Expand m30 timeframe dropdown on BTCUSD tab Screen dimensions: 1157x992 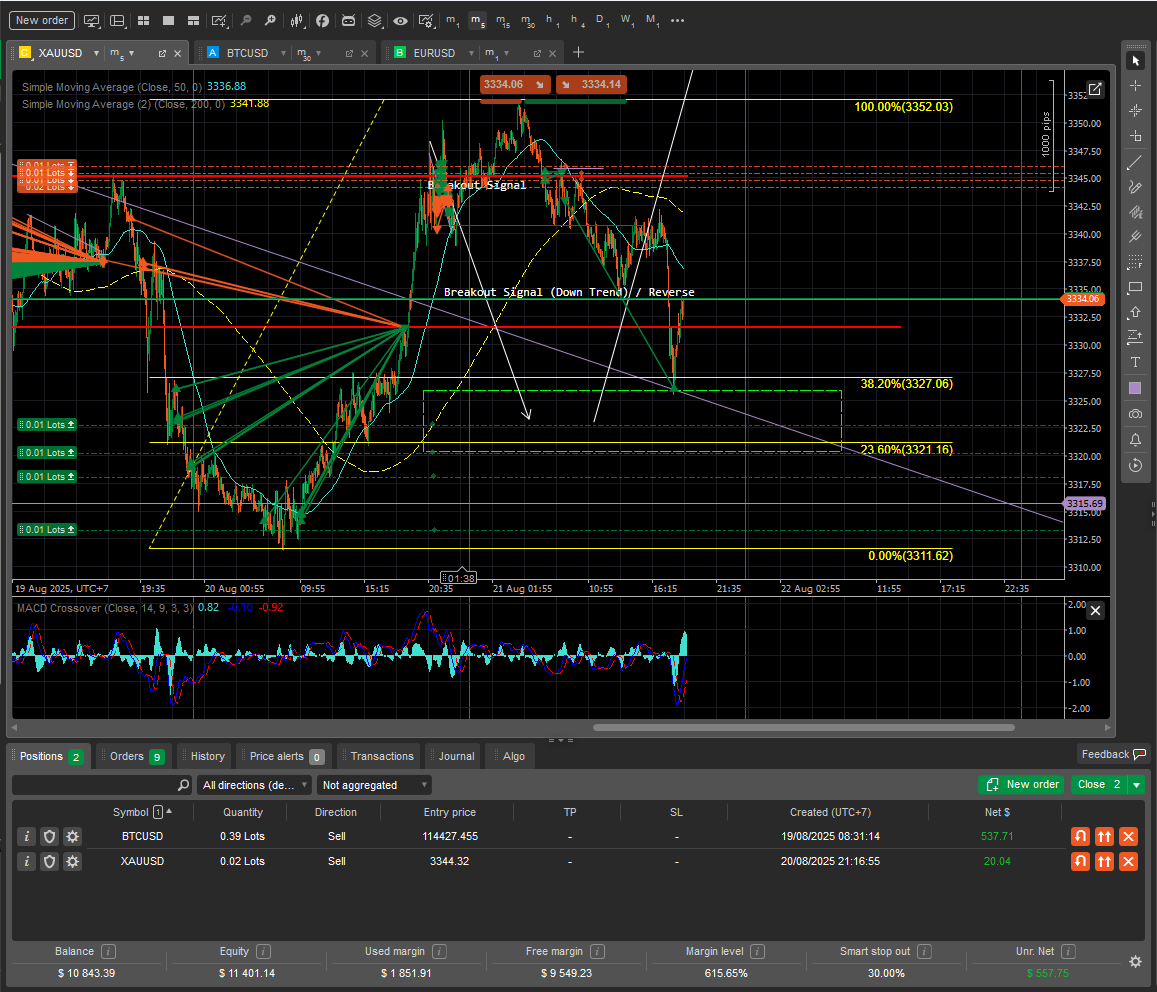[319, 53]
